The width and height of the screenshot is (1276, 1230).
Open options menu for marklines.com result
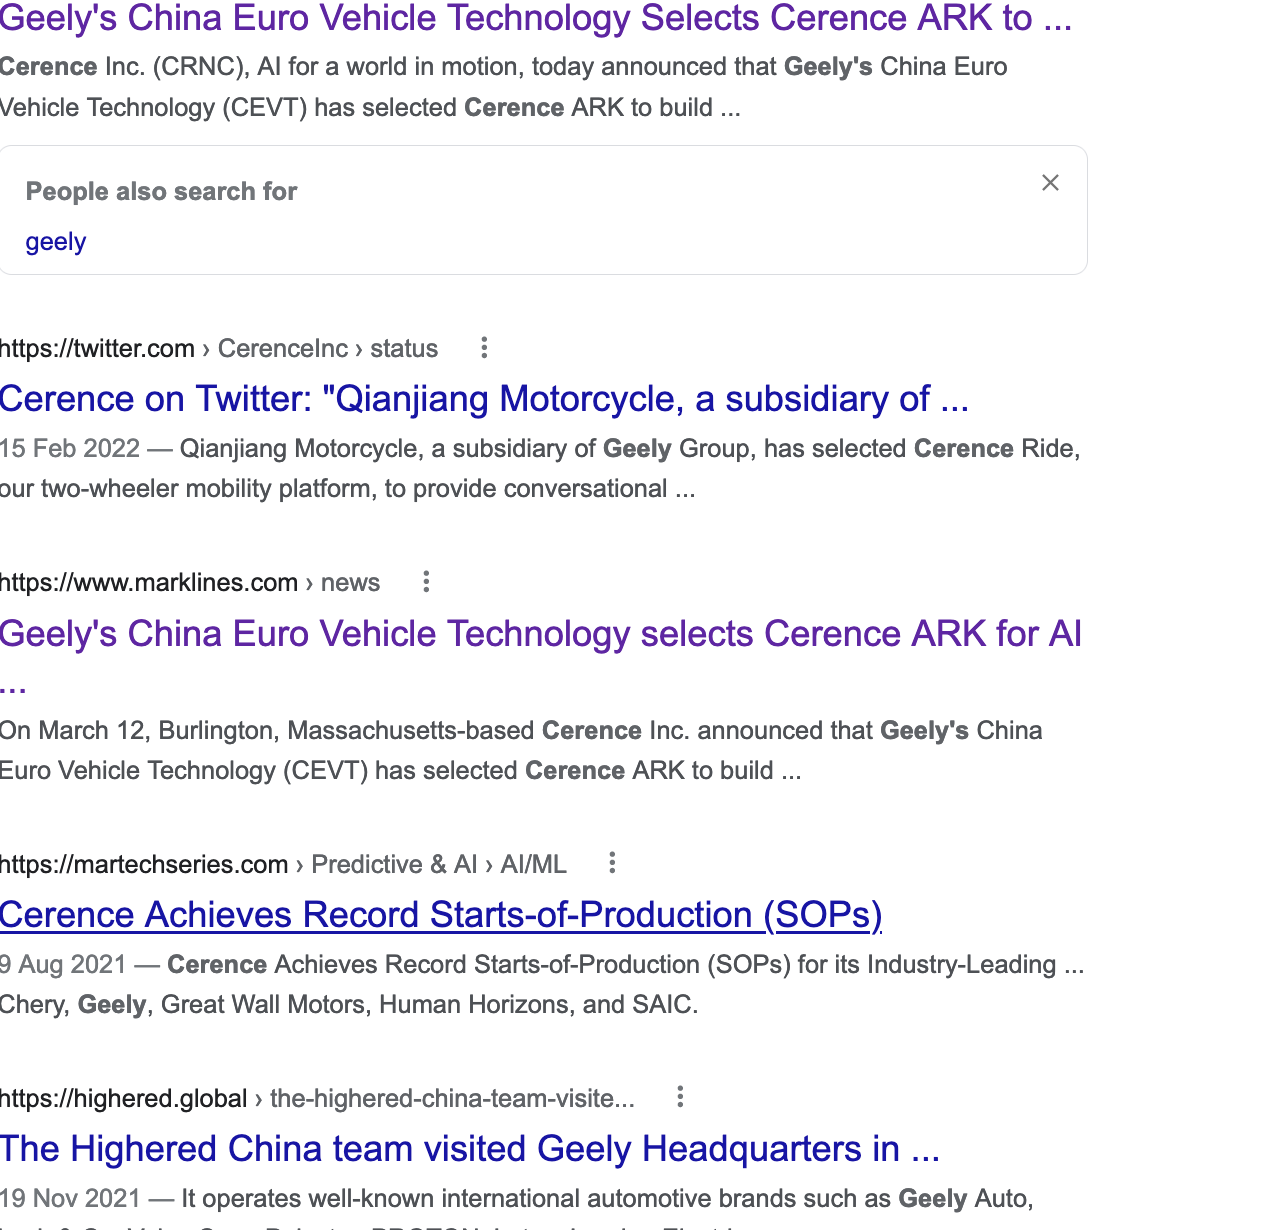(x=426, y=582)
